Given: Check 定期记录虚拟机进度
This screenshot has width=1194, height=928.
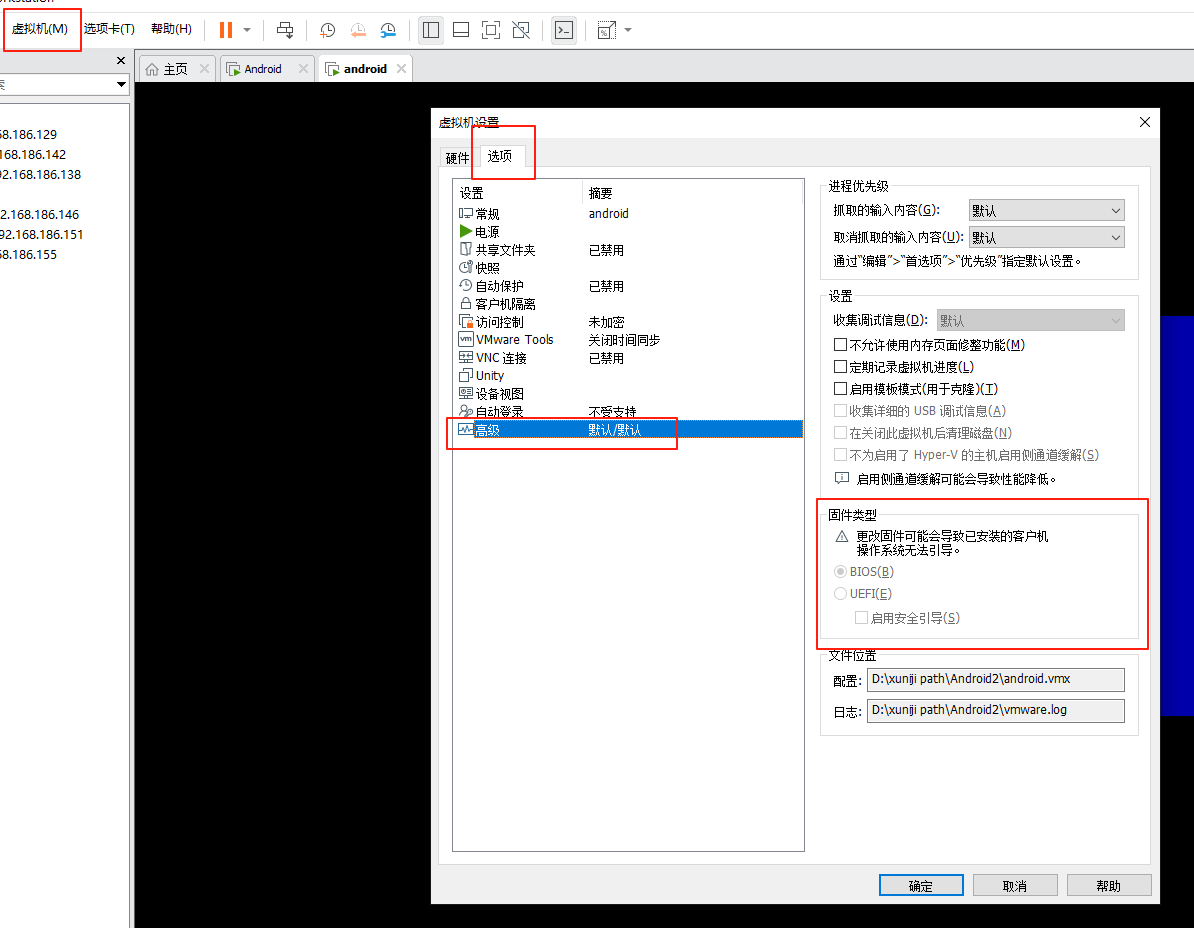Looking at the screenshot, I should (841, 367).
